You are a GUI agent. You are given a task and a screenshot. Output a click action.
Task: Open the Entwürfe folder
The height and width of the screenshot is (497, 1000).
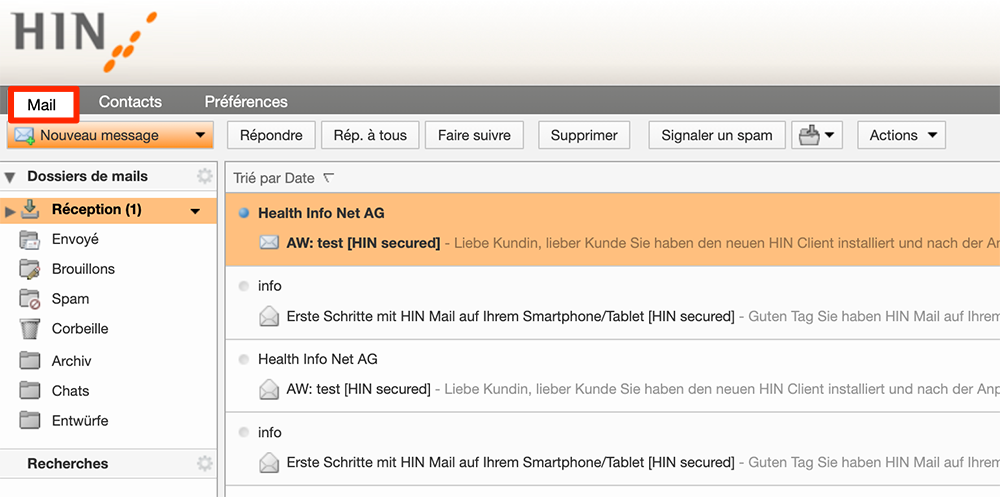pos(80,420)
